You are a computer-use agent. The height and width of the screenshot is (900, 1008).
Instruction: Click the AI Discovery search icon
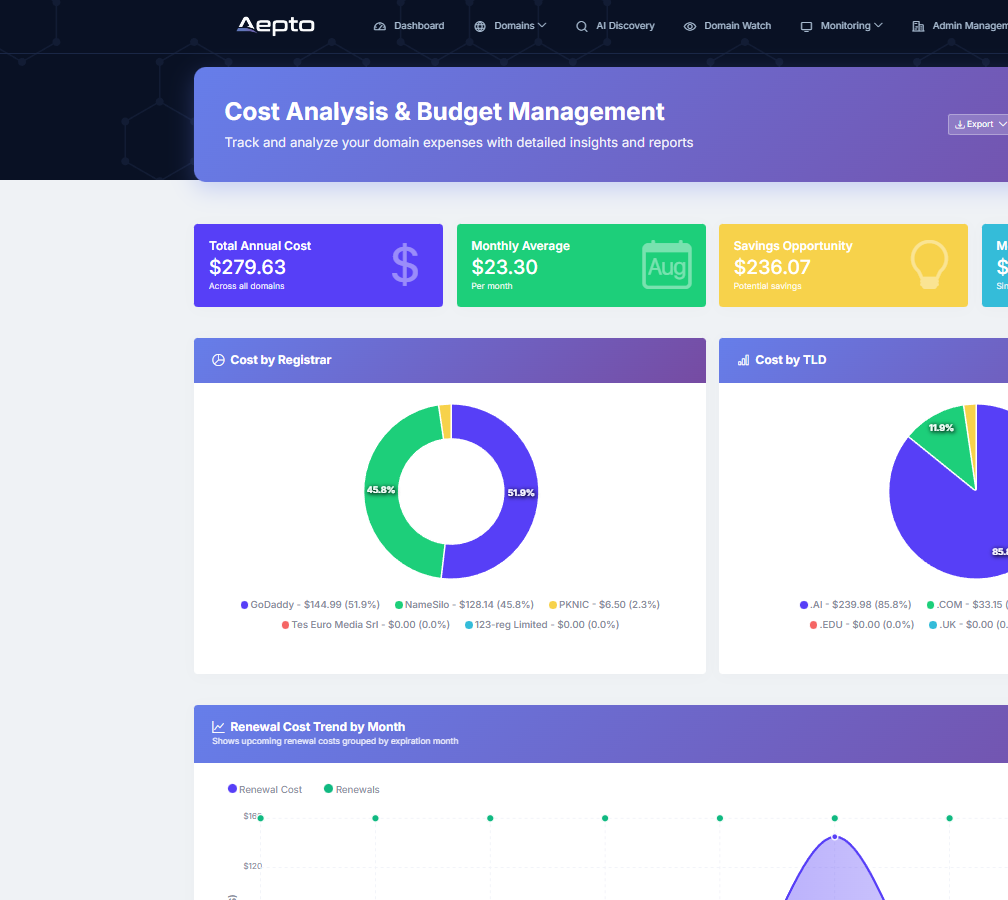[582, 26]
